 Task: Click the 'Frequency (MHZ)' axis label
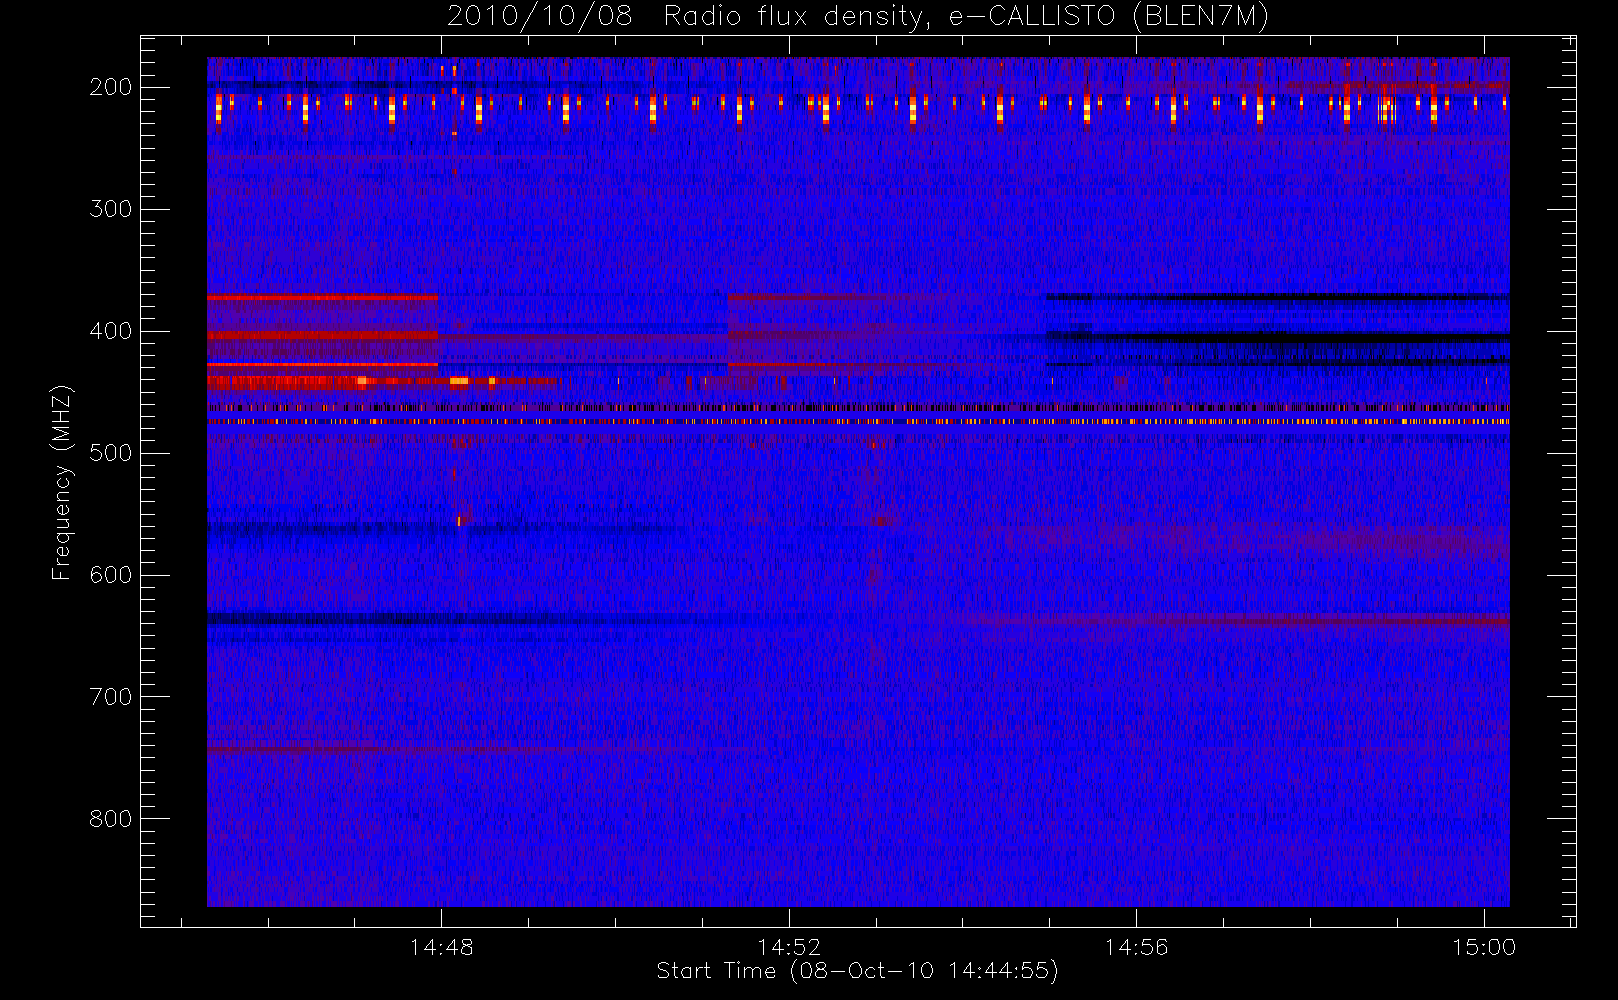tap(62, 482)
